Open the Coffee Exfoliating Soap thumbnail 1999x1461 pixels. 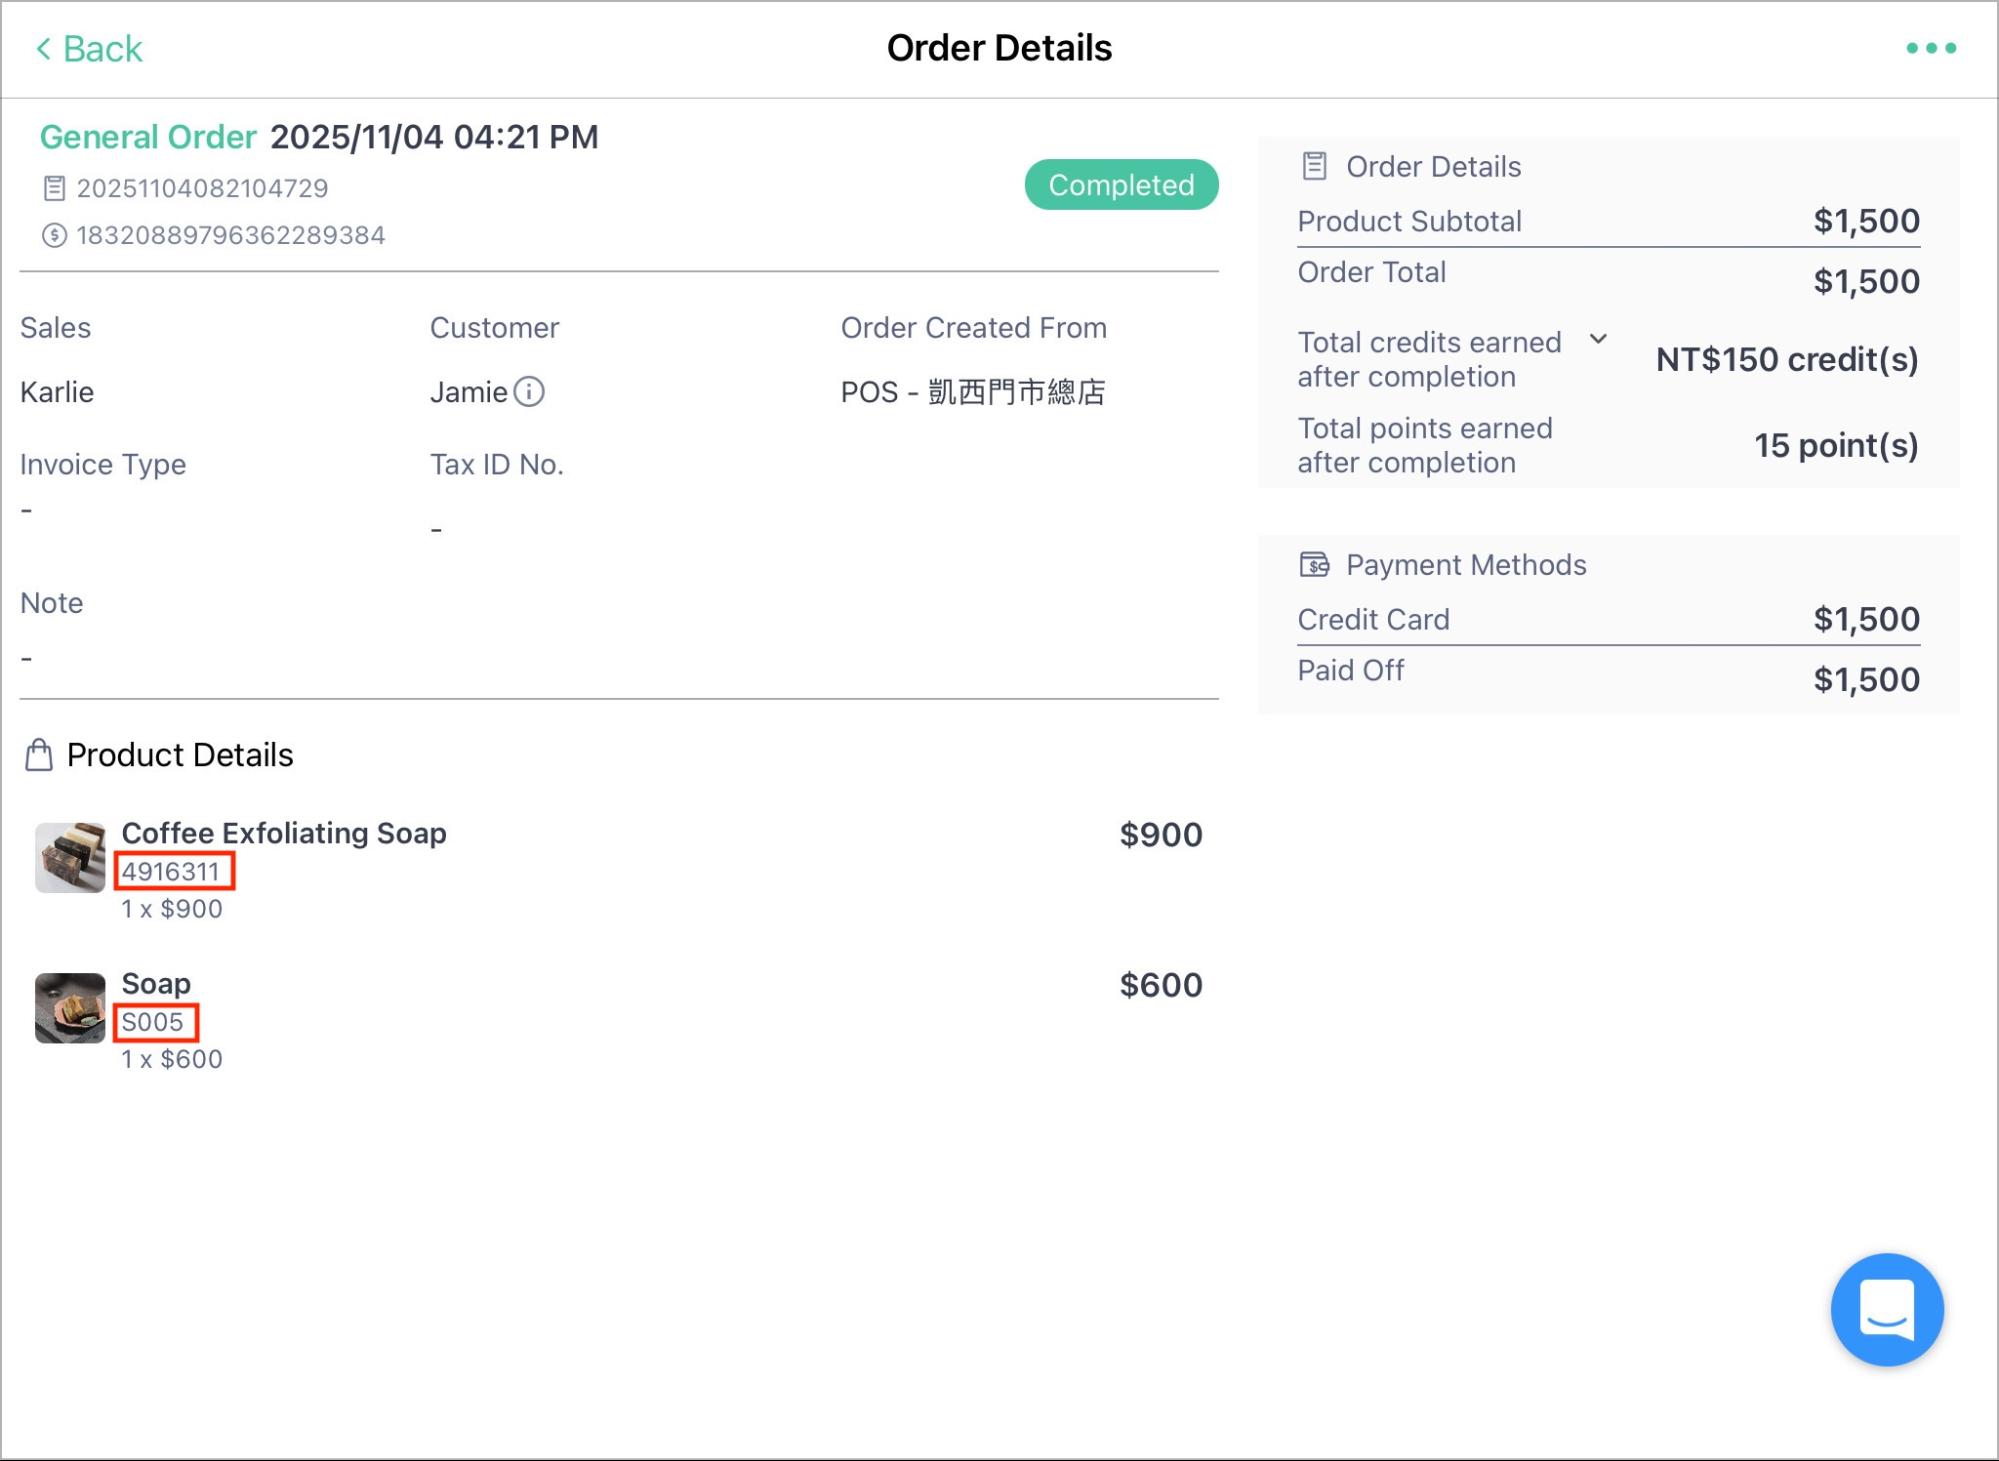coord(70,857)
